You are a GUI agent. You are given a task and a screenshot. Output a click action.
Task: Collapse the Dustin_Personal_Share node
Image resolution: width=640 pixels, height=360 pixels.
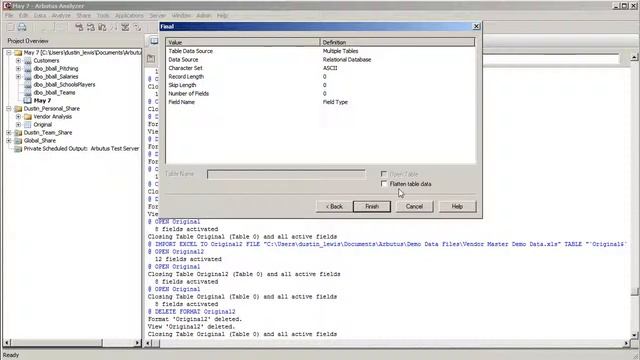[9, 109]
